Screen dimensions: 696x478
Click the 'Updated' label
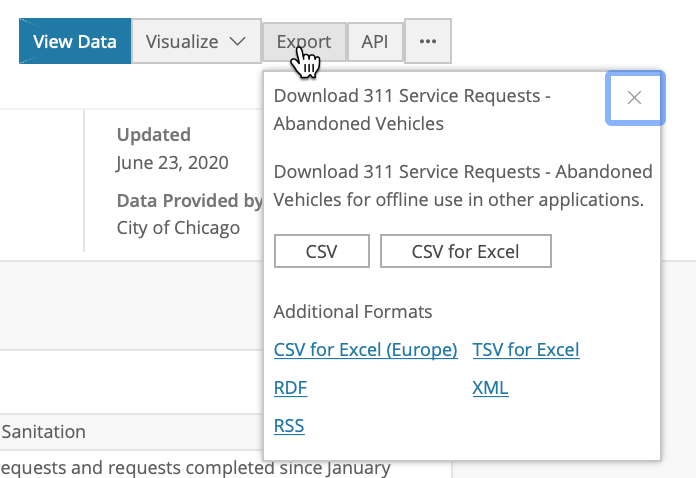(x=154, y=134)
